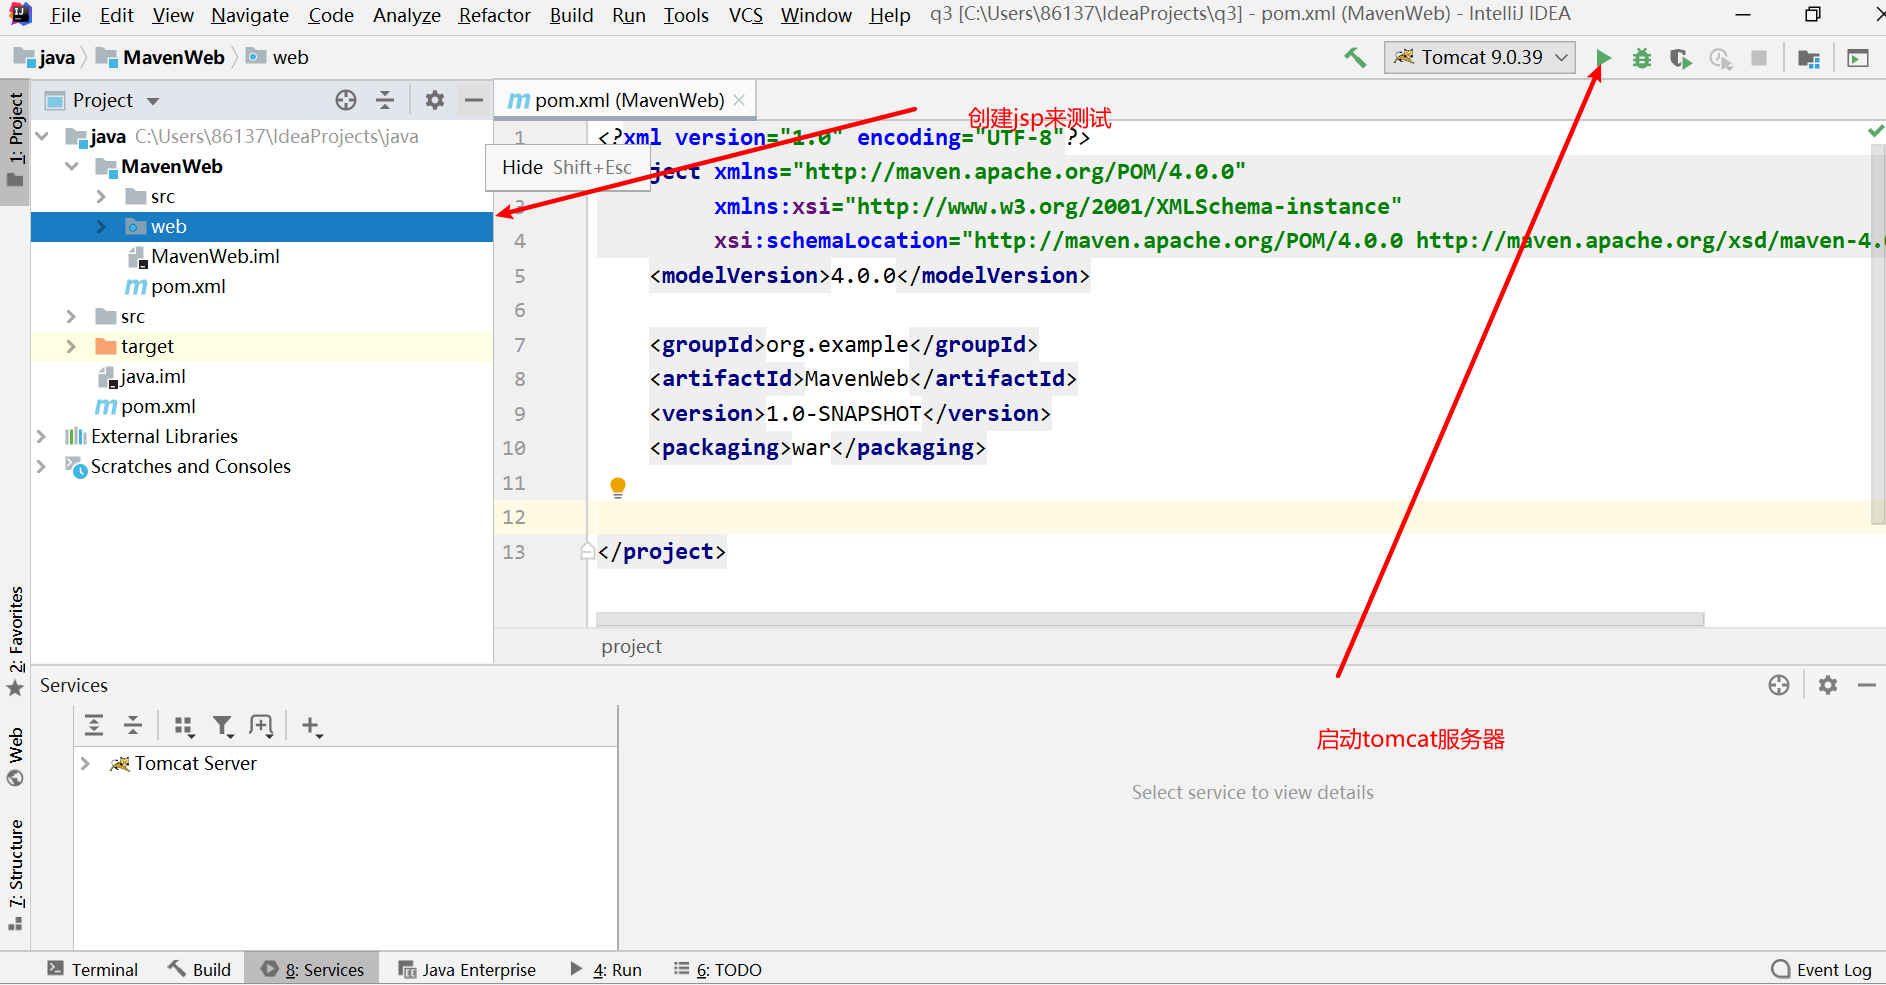
Task: Build project using the hammer icon
Action: [x=1355, y=58]
